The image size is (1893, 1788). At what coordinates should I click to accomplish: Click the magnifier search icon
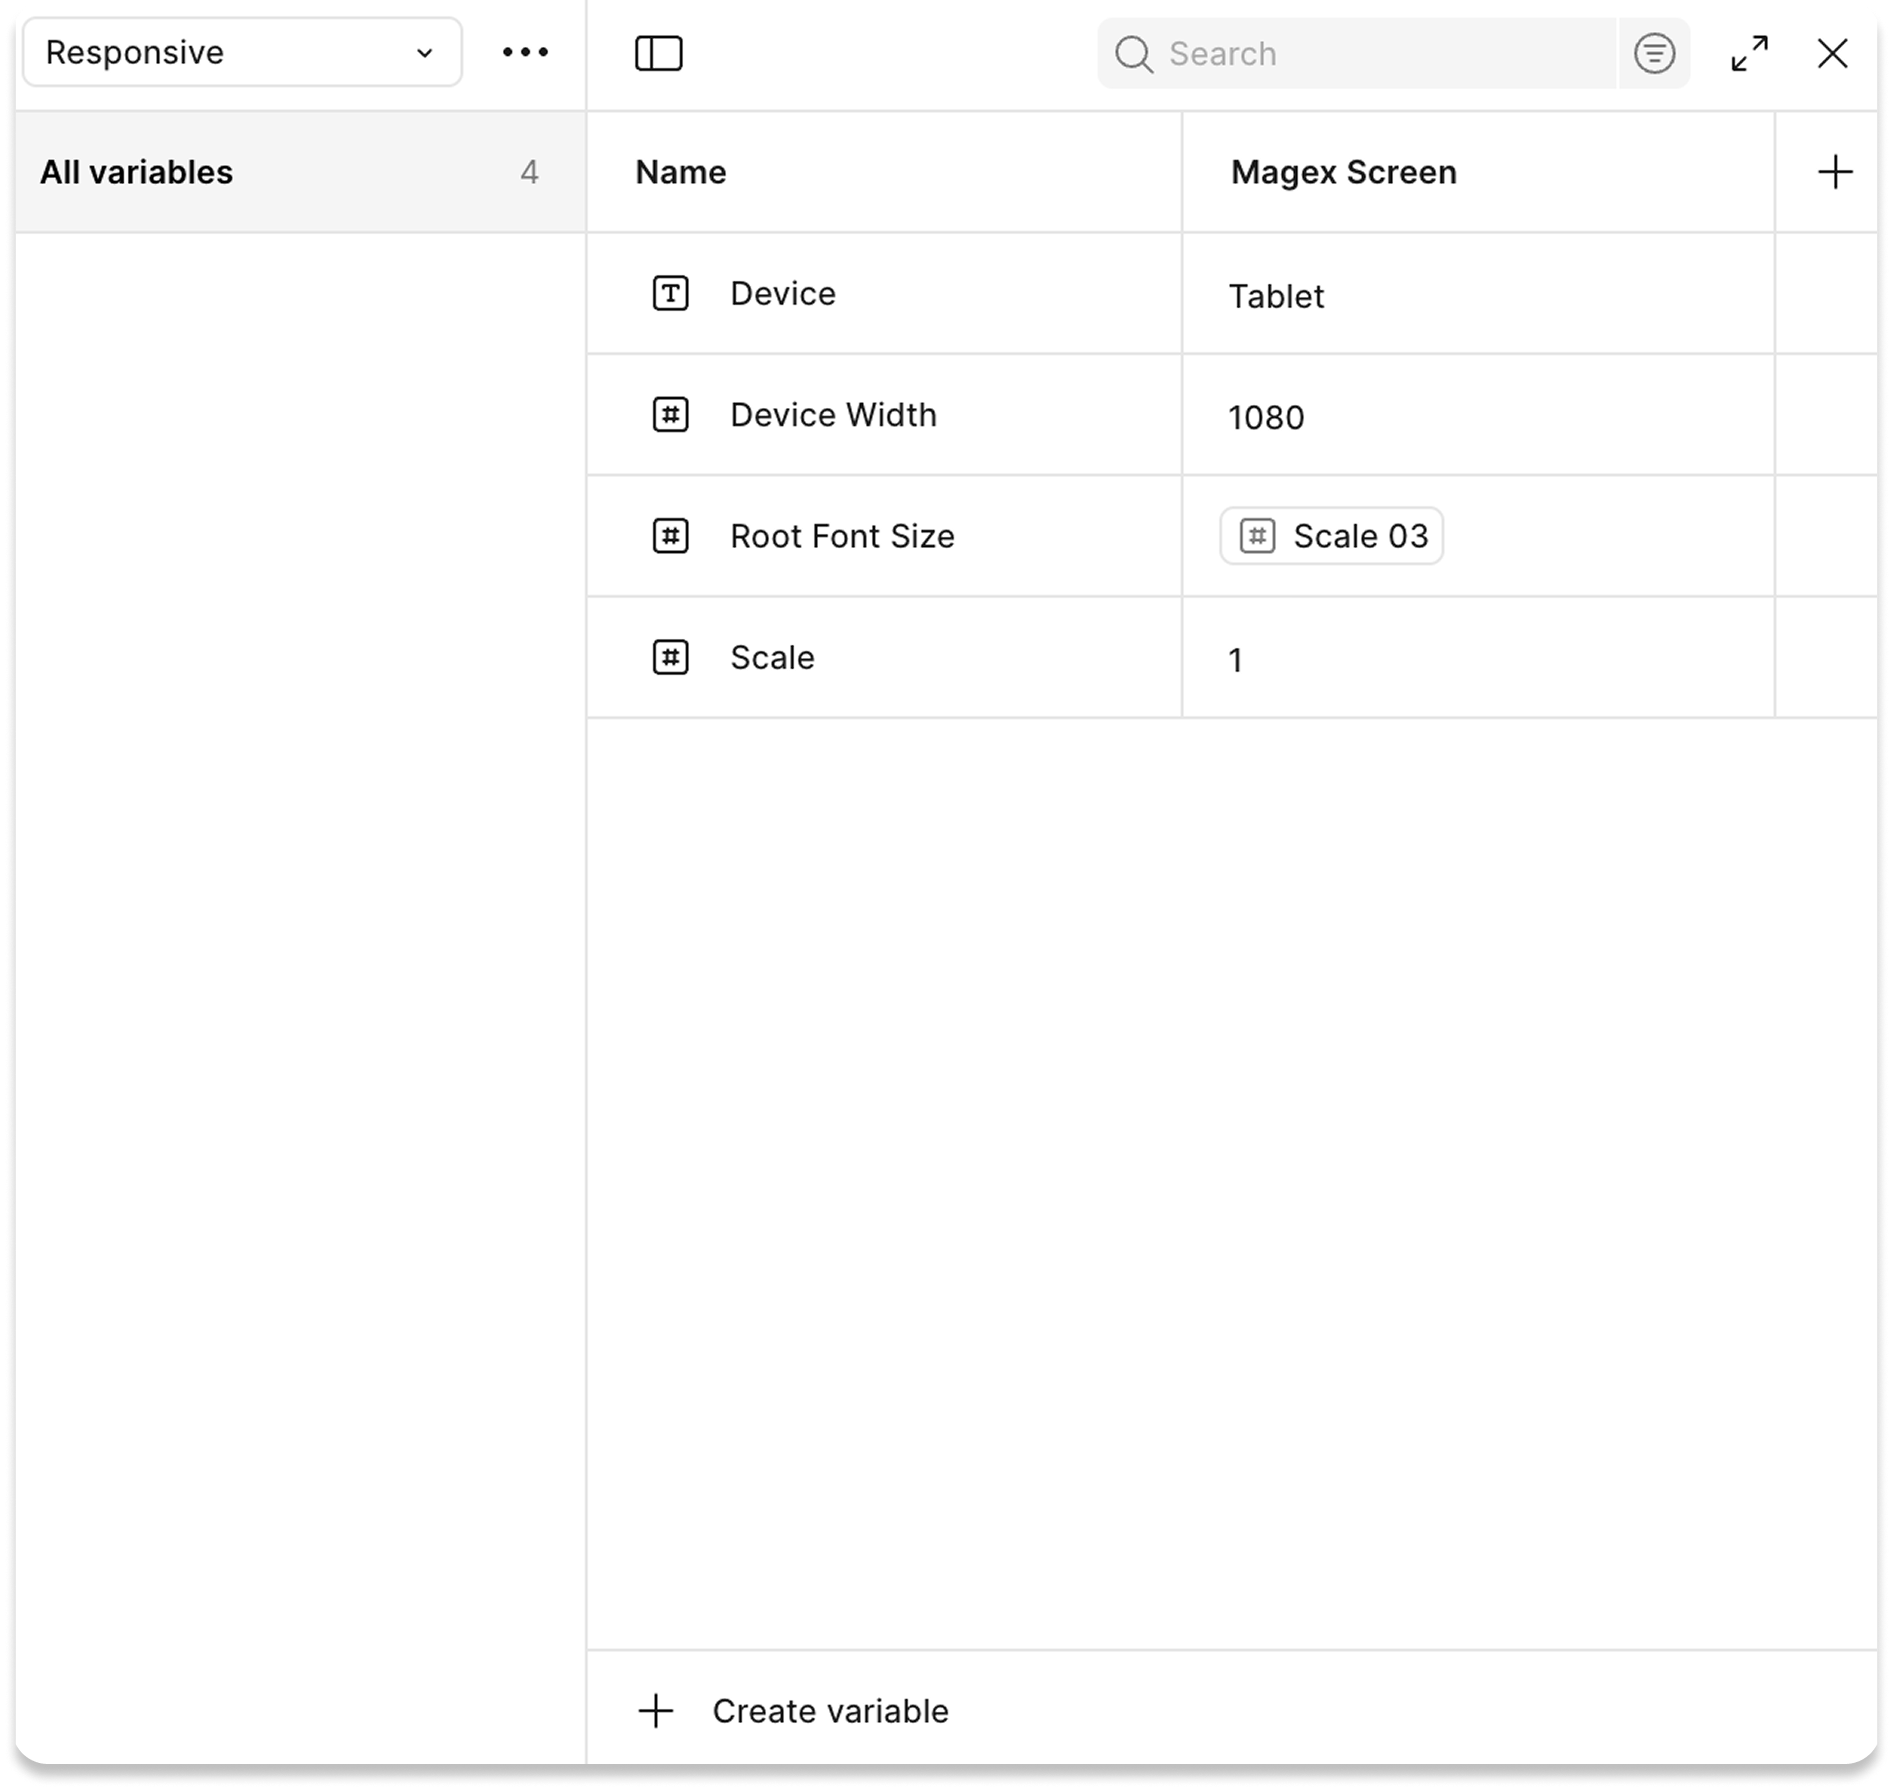coord(1134,53)
